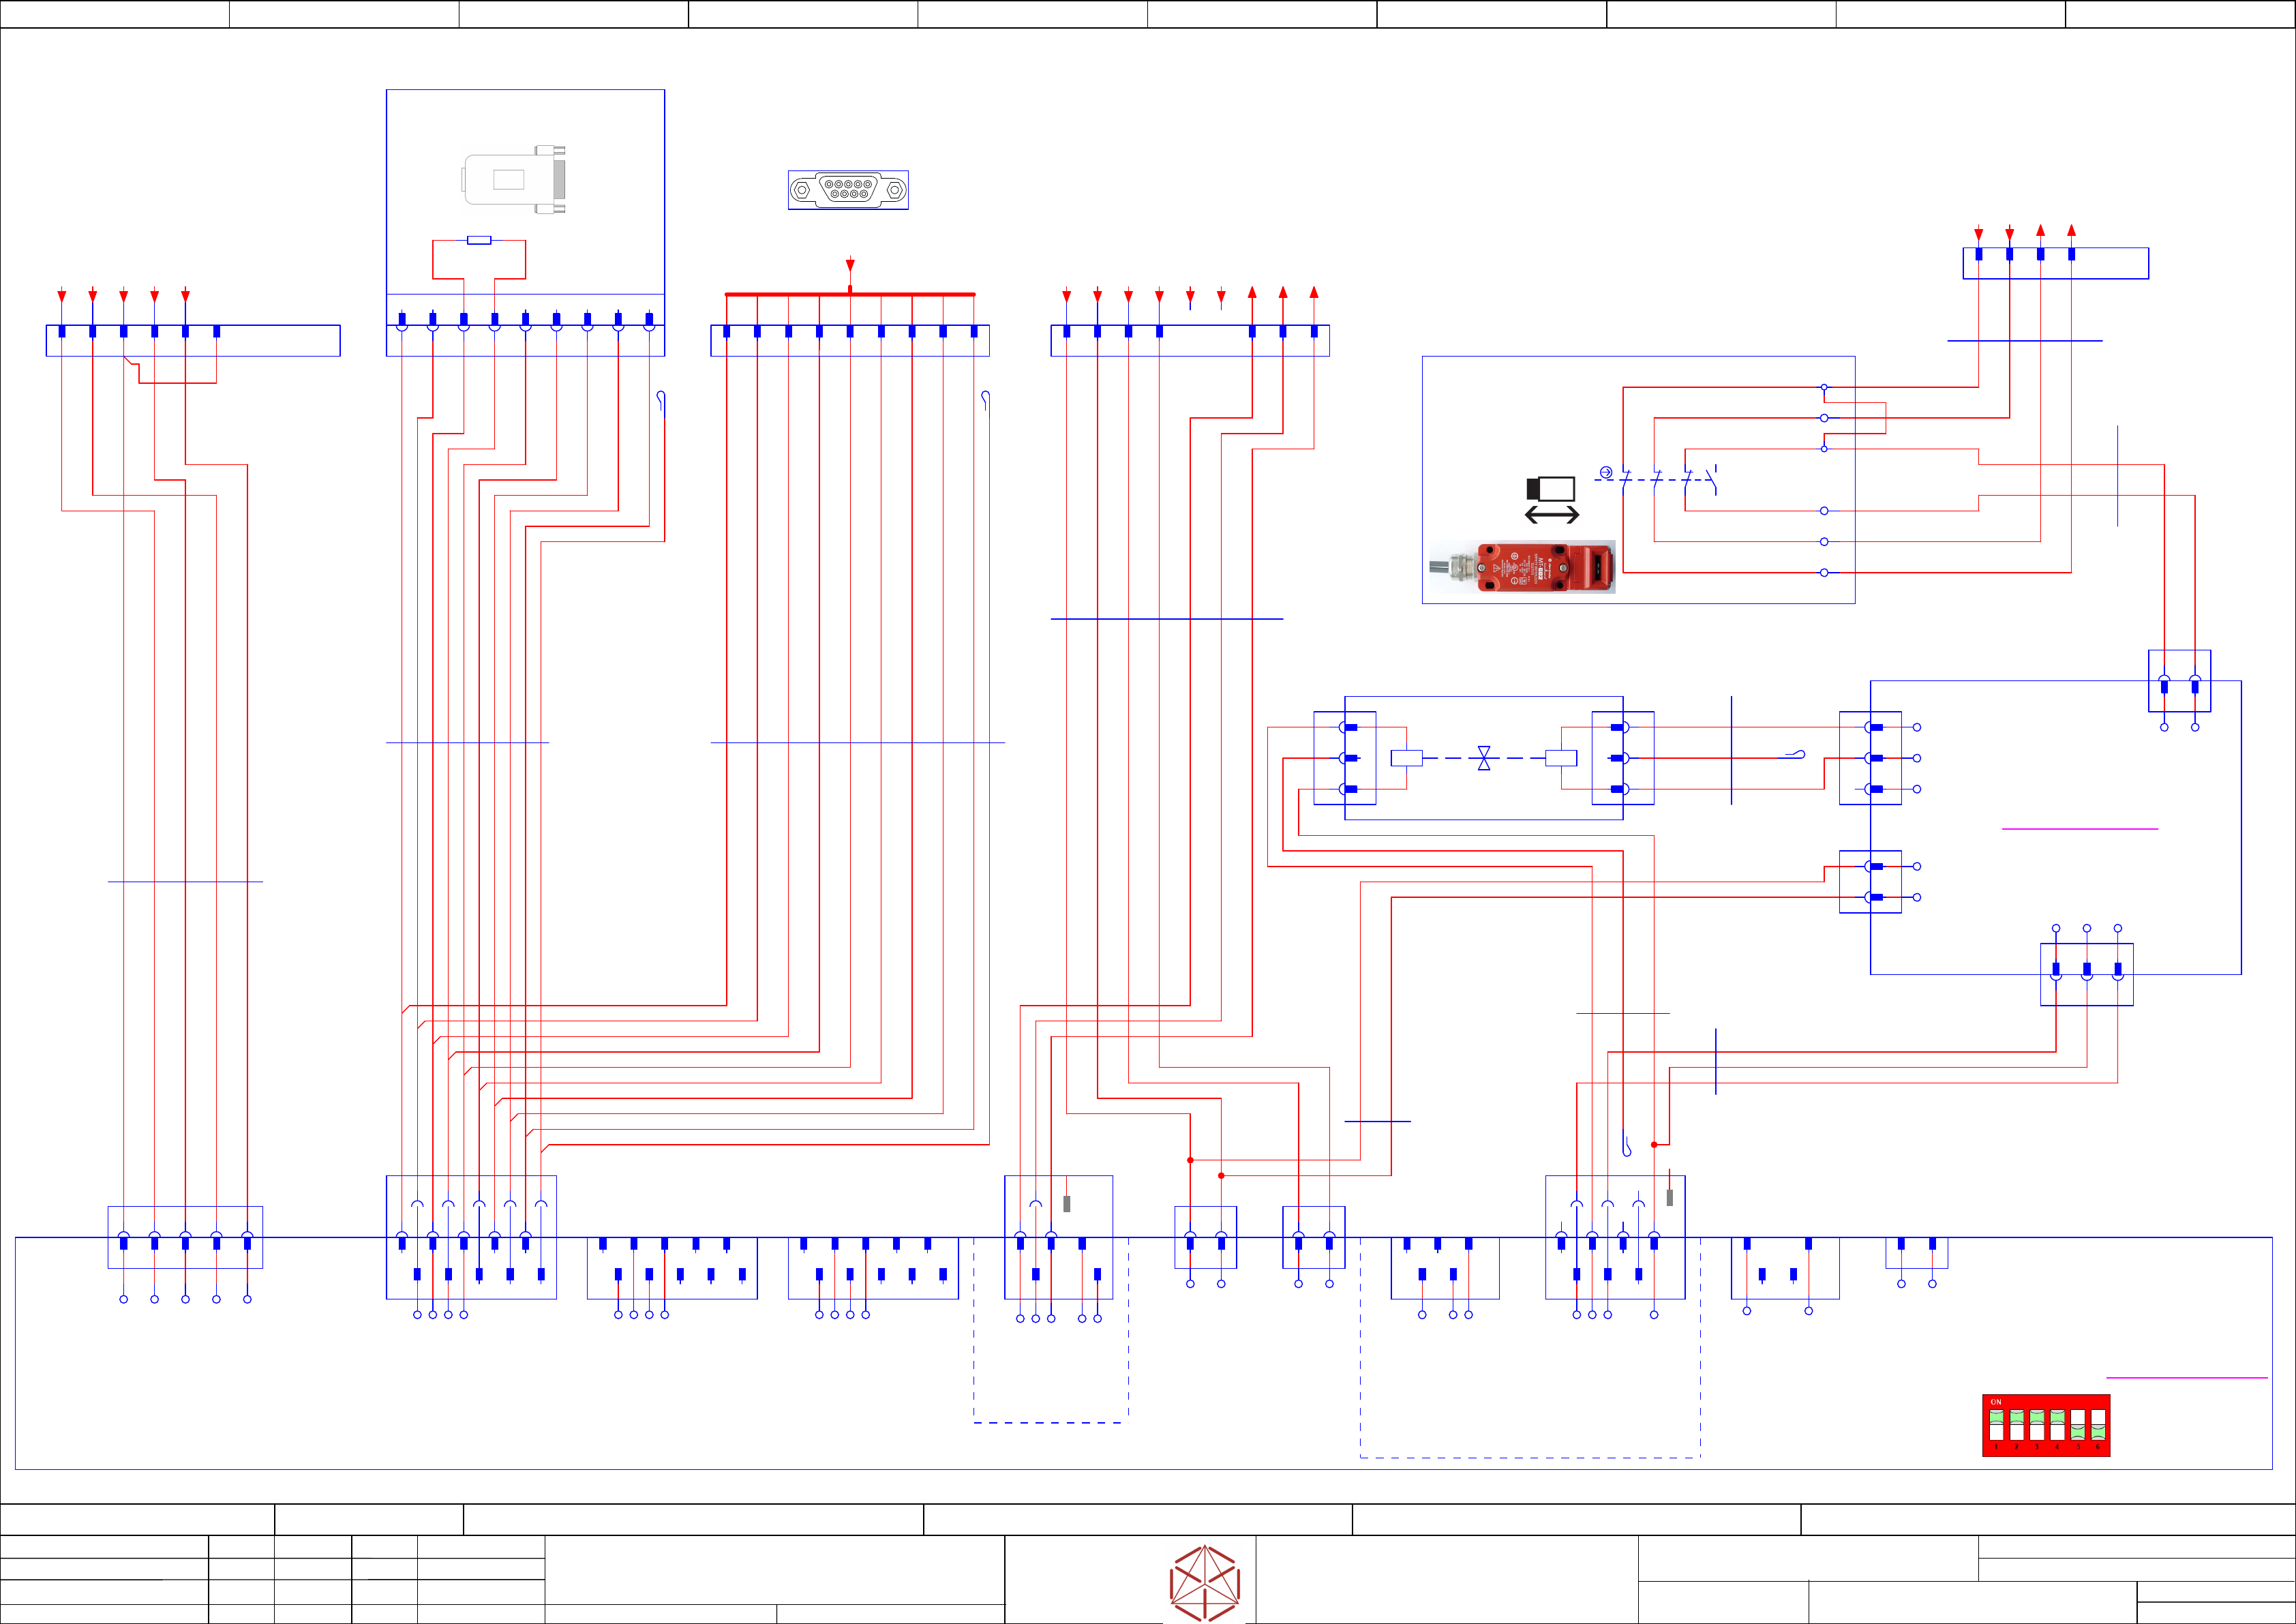Click DIP switch number 3

[2037, 1425]
